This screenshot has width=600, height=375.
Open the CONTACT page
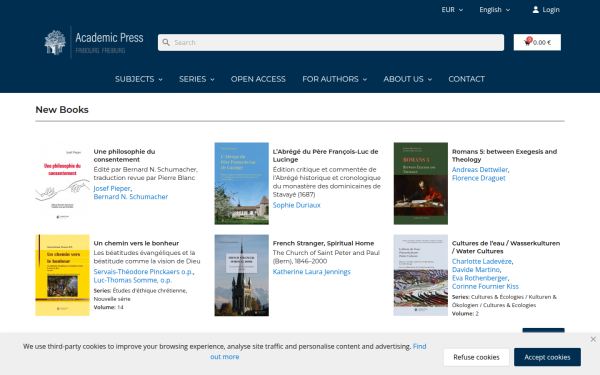[x=466, y=79]
